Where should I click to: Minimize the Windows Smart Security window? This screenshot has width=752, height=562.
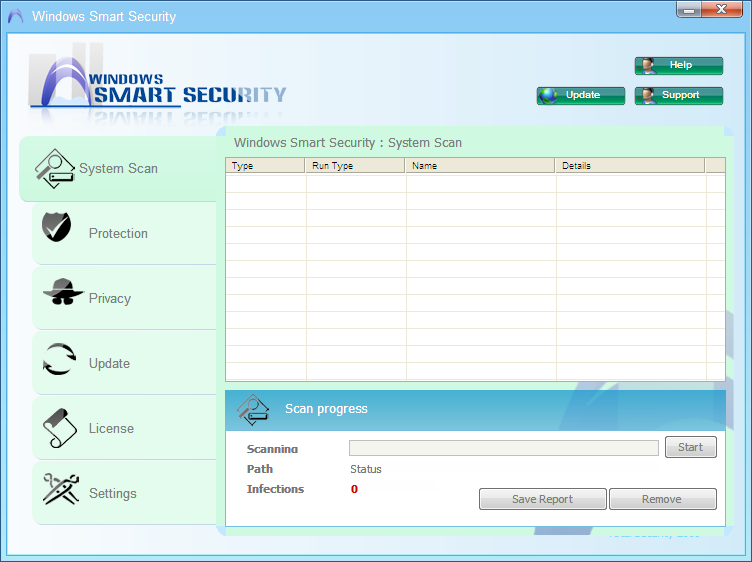(689, 10)
